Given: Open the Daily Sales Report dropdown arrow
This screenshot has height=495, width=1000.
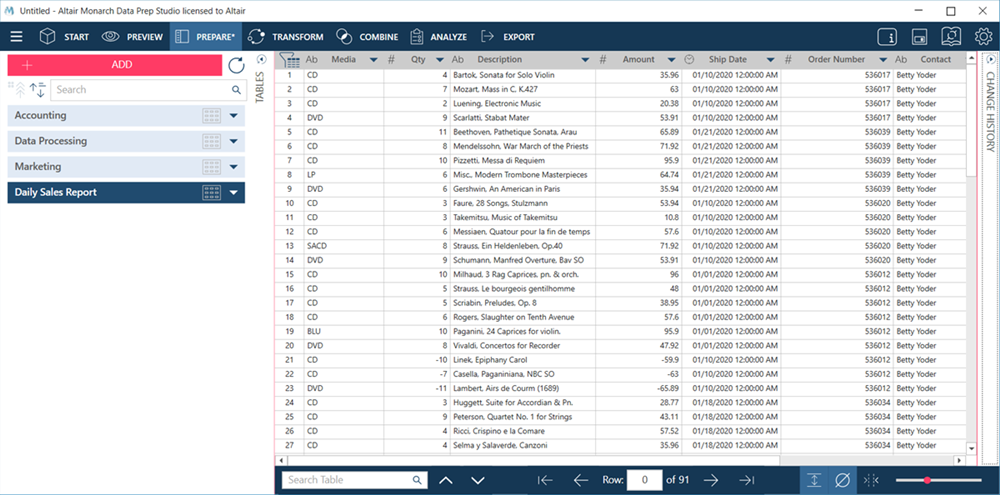Looking at the screenshot, I should (x=233, y=193).
